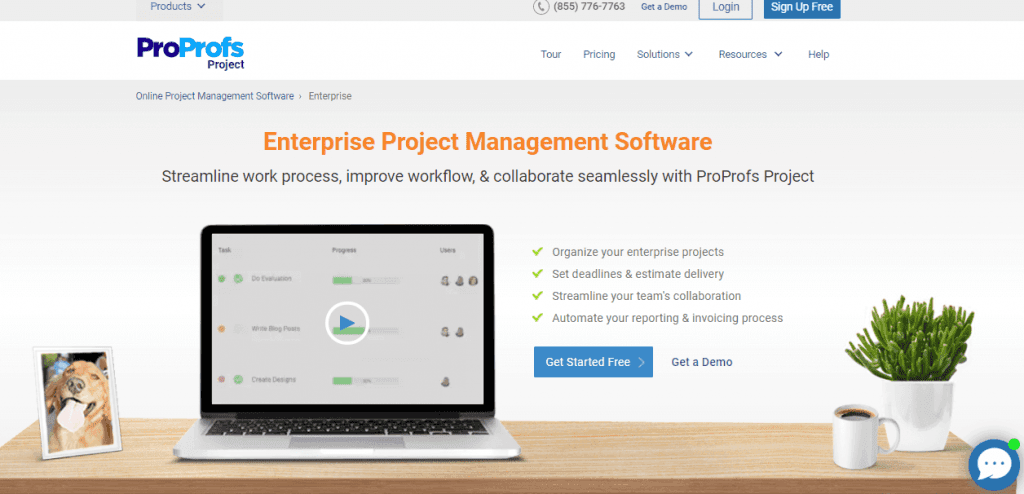Click the Sign Up Free button
The height and width of the screenshot is (494, 1024).
coord(802,7)
